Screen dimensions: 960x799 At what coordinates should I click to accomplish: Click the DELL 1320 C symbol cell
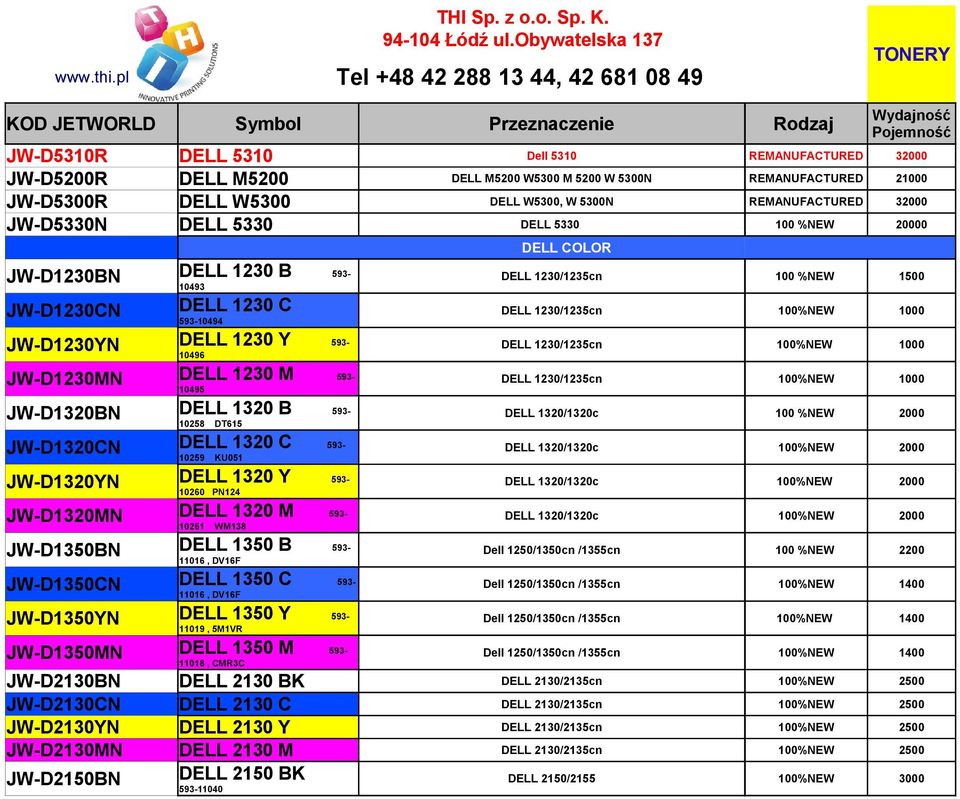(268, 448)
